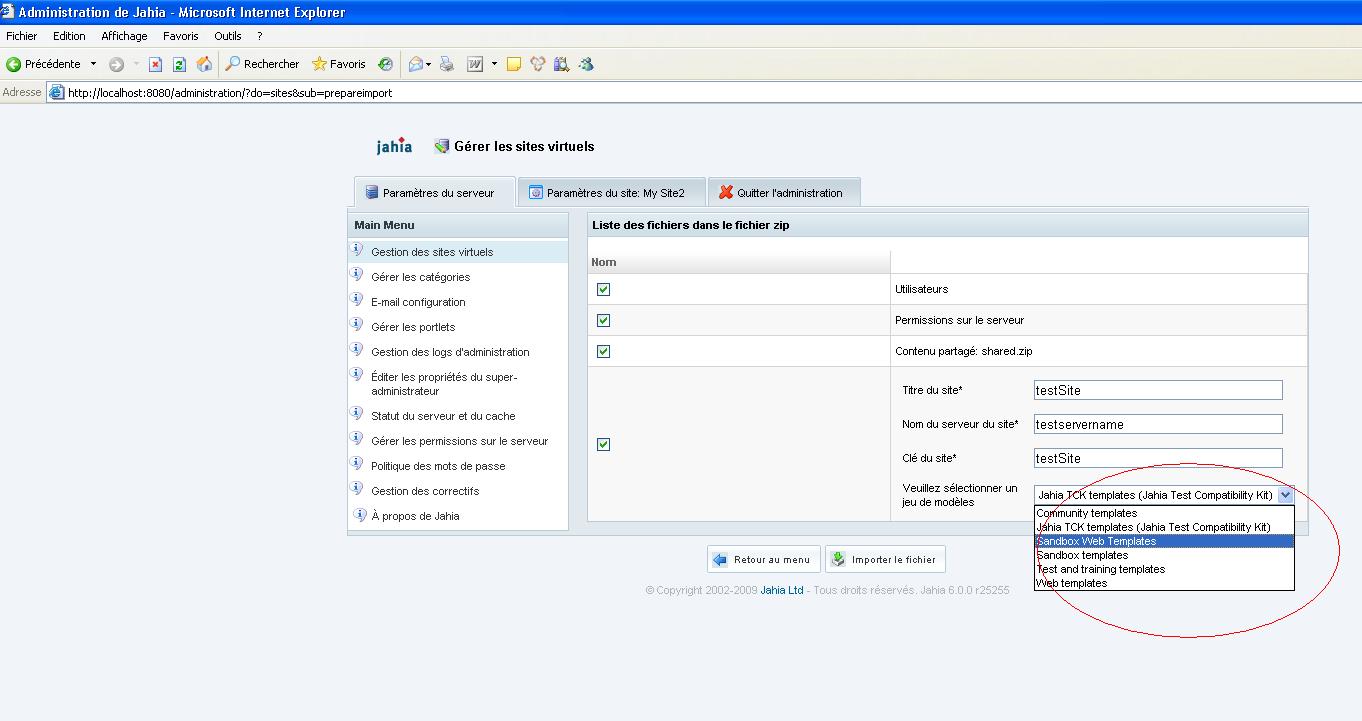
Task: Select Web templates option
Action: [x=1164, y=583]
